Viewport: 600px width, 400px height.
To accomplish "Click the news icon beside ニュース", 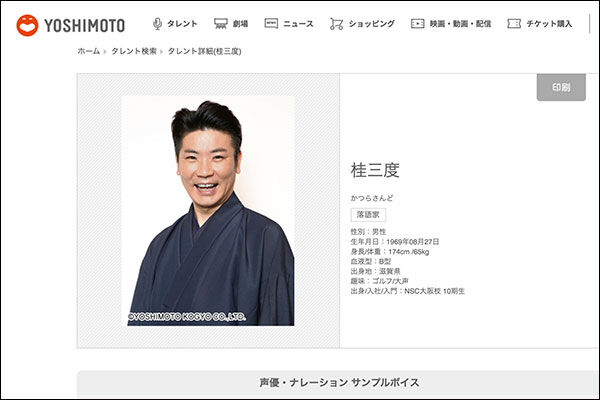I will click(x=271, y=23).
